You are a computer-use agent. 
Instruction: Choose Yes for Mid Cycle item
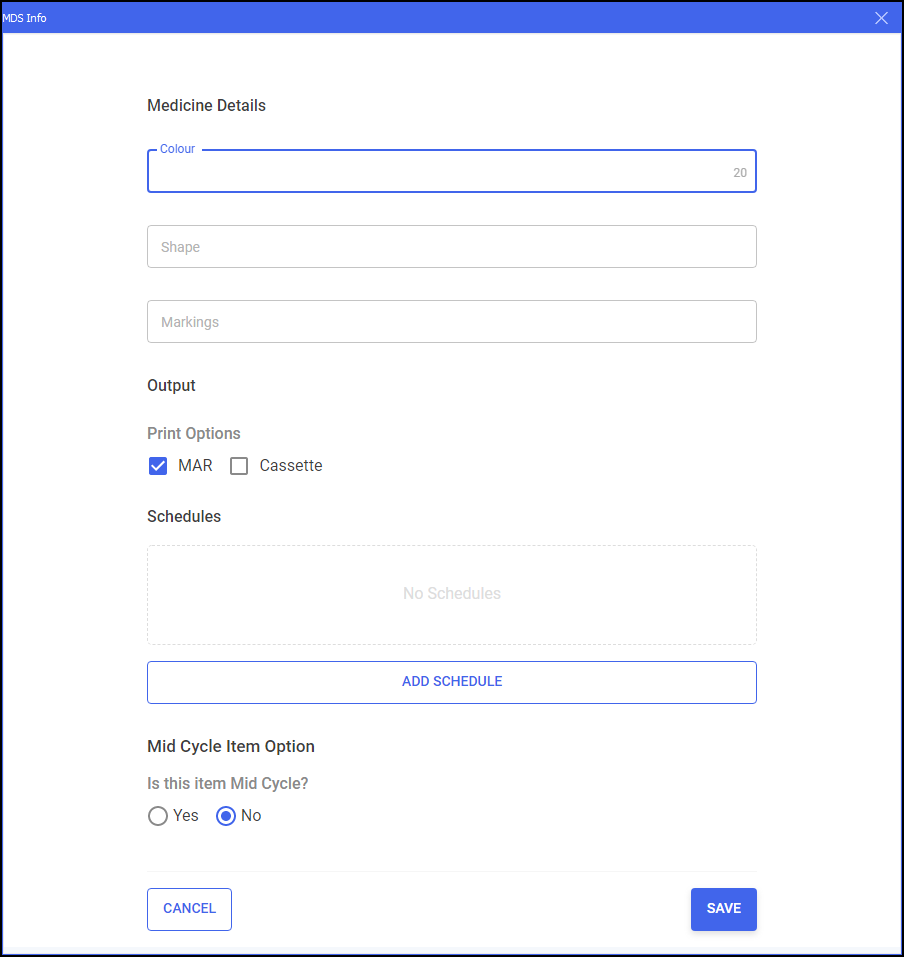point(158,816)
